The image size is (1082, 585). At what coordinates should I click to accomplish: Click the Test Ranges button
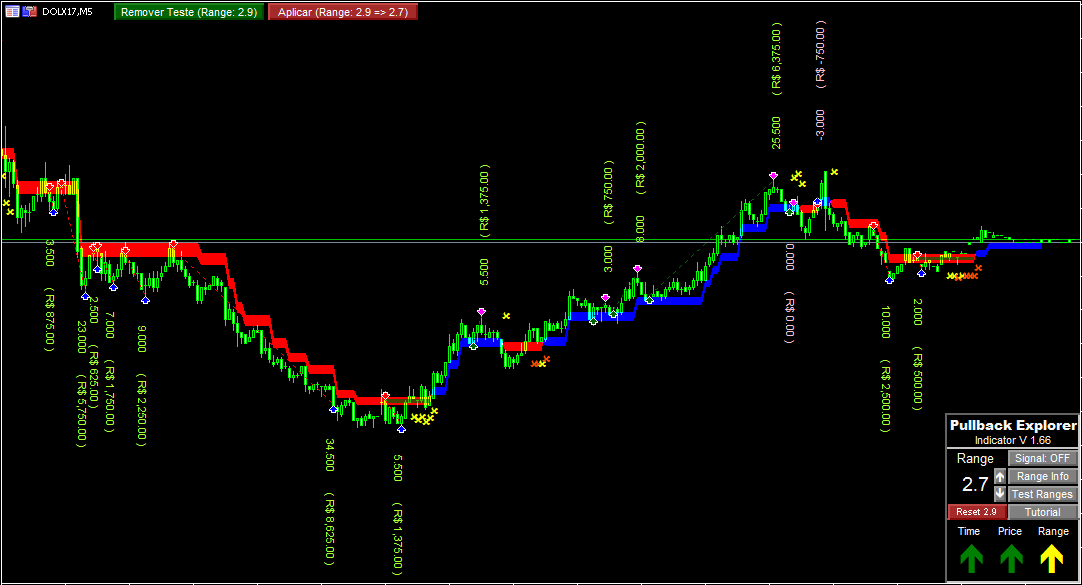point(1042,494)
